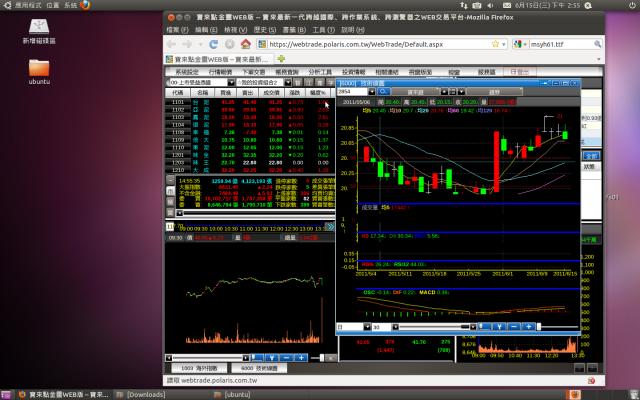The image size is (640, 400).
Task: Open the 分析工具 menu
Action: (320, 72)
